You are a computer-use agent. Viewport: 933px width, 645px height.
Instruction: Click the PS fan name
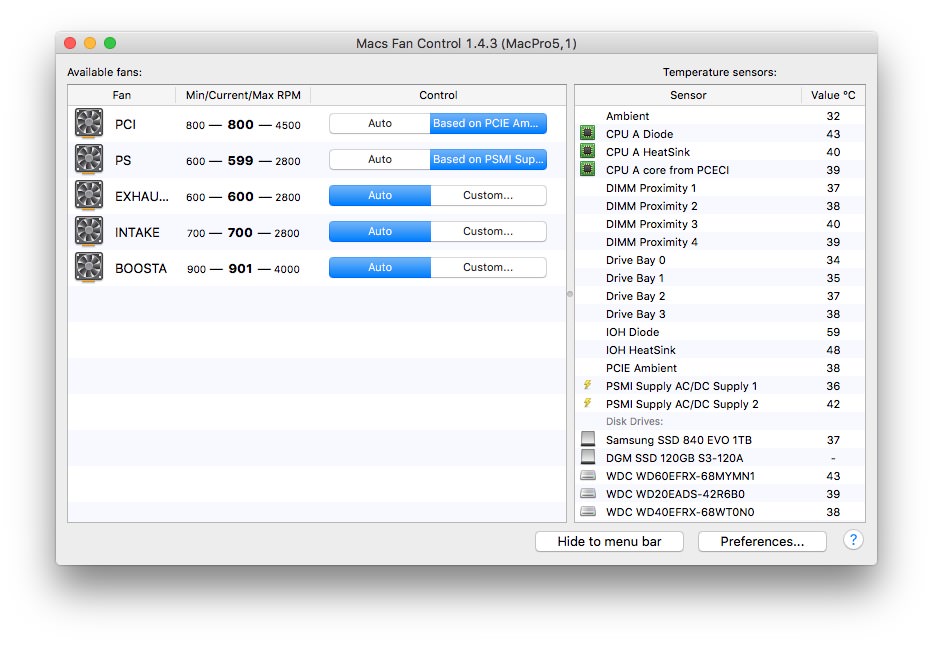click(123, 161)
